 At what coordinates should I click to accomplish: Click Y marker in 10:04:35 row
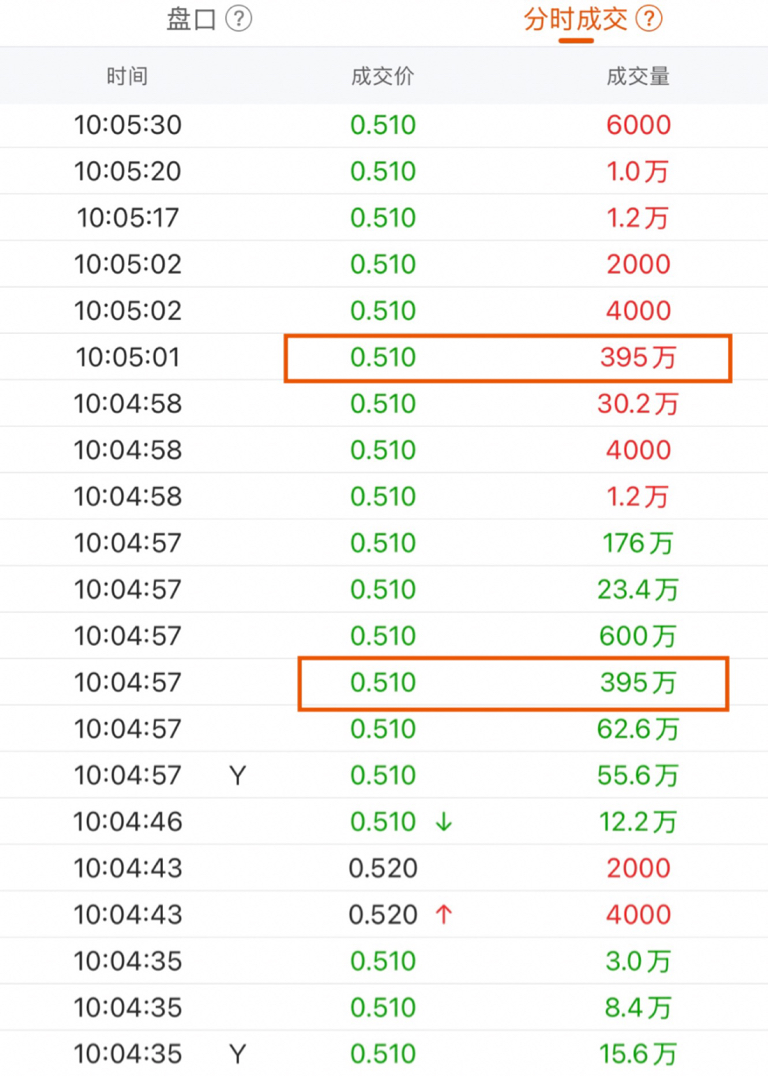[x=237, y=1053]
